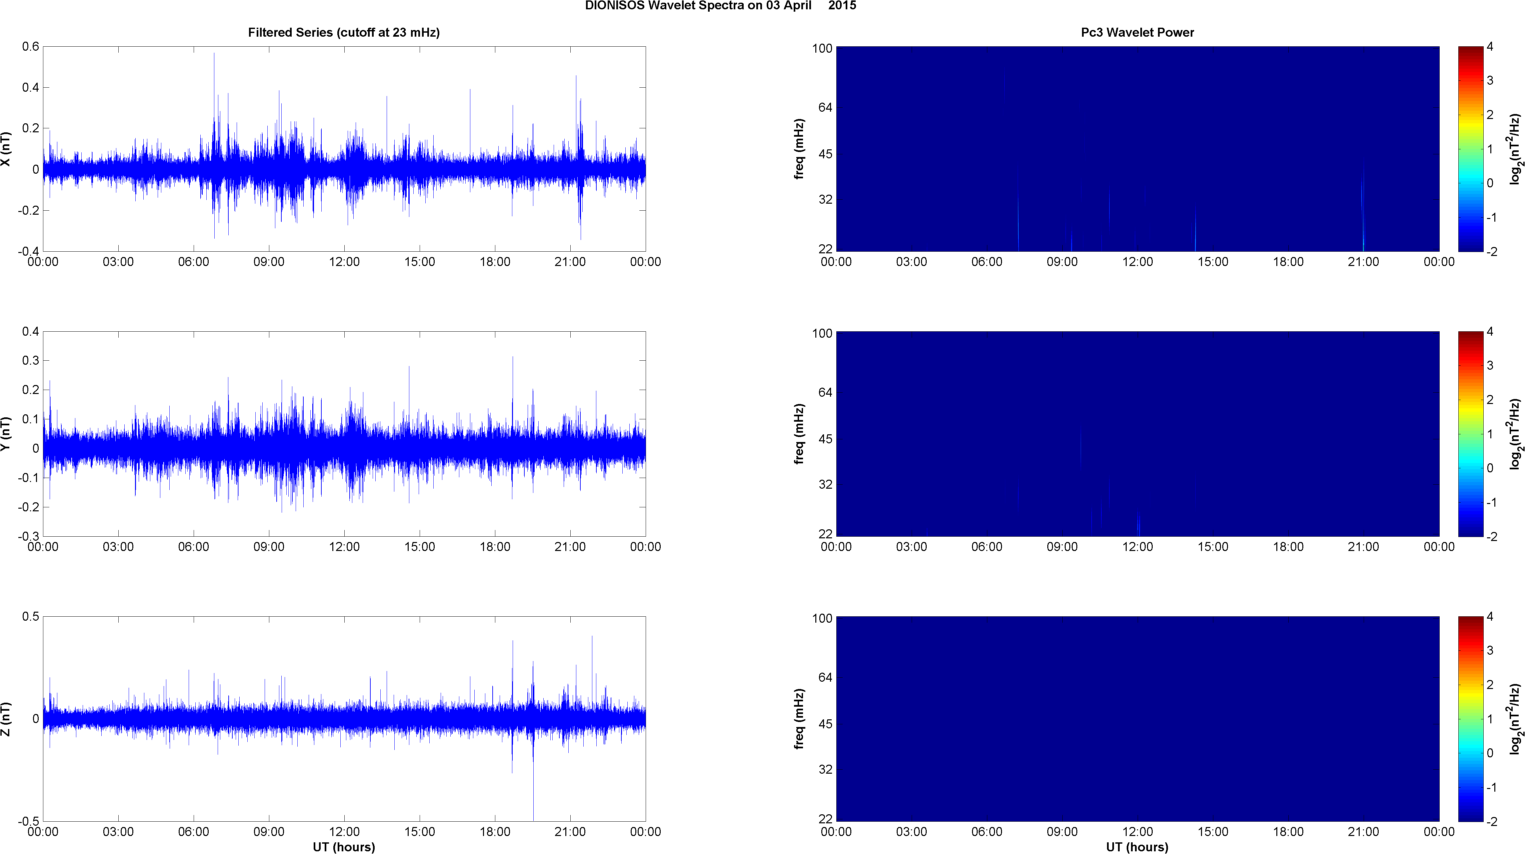This screenshot has width=1525, height=854.
Task: Click the 0 tick on the Z (nT) axis
Action: (35, 719)
